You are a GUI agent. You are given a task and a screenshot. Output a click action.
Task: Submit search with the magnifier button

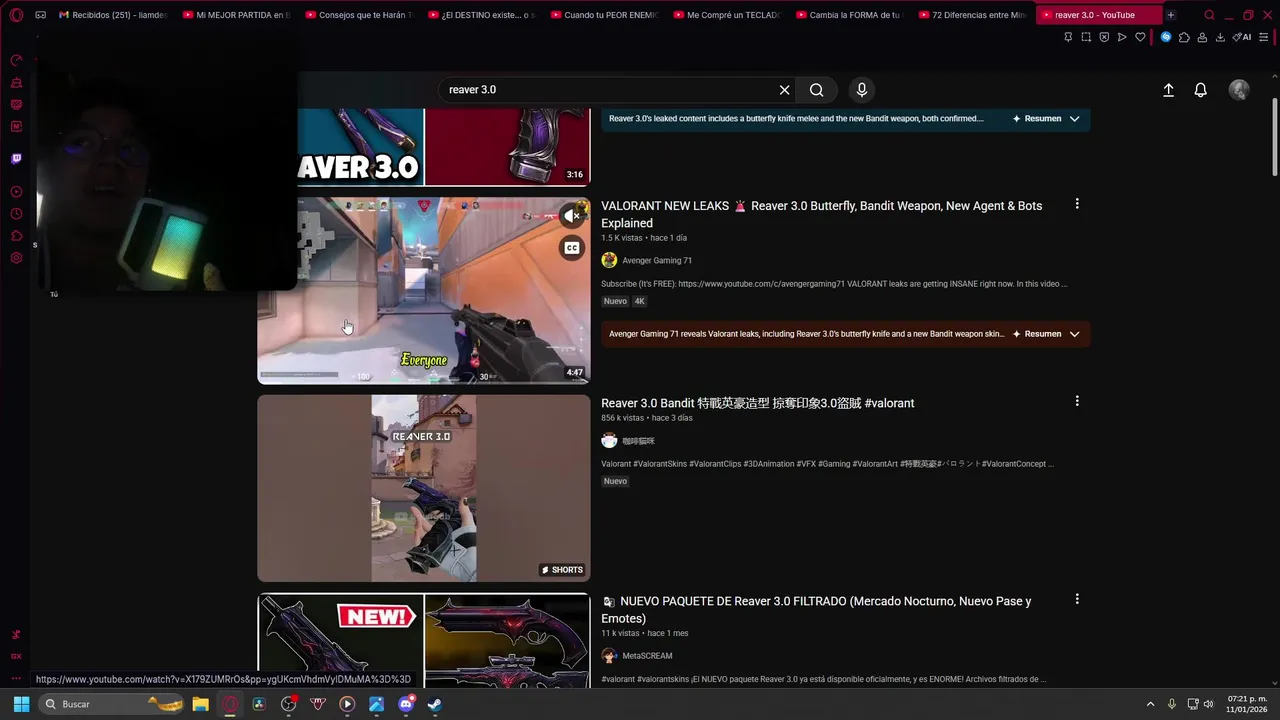817,90
